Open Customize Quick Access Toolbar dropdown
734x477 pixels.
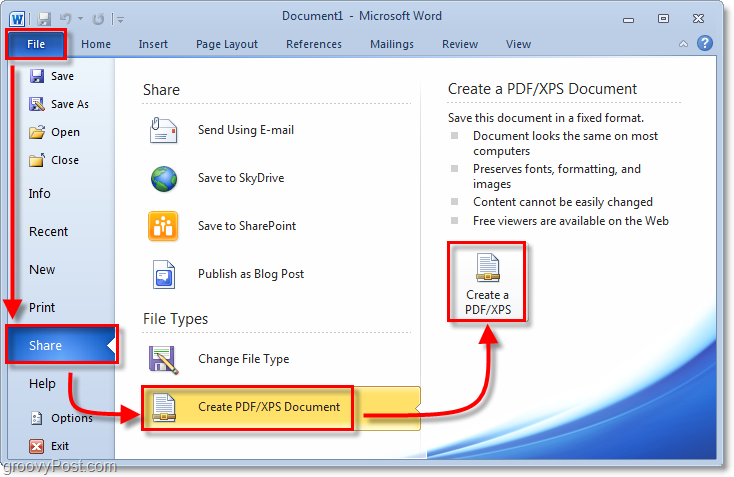[x=120, y=20]
